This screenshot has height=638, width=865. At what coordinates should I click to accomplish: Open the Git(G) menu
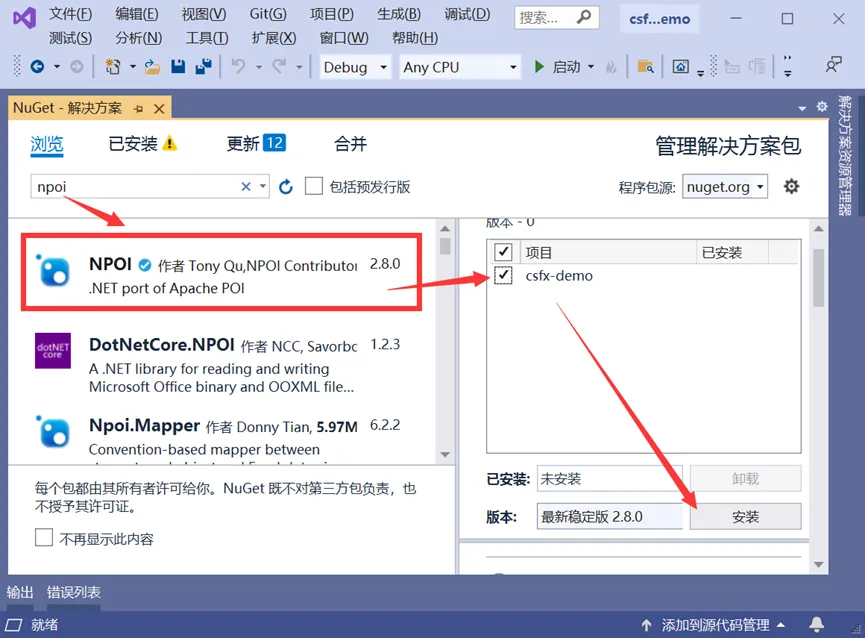(x=268, y=14)
